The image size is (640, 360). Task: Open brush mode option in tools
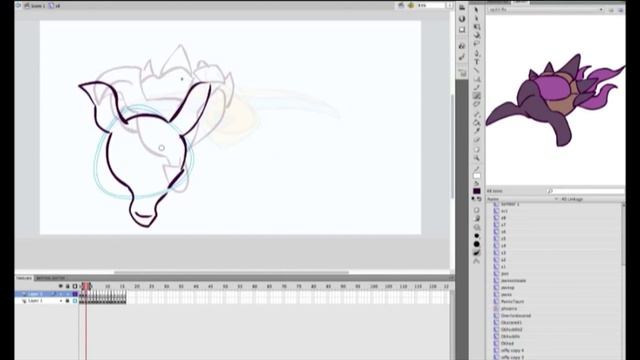(x=477, y=227)
